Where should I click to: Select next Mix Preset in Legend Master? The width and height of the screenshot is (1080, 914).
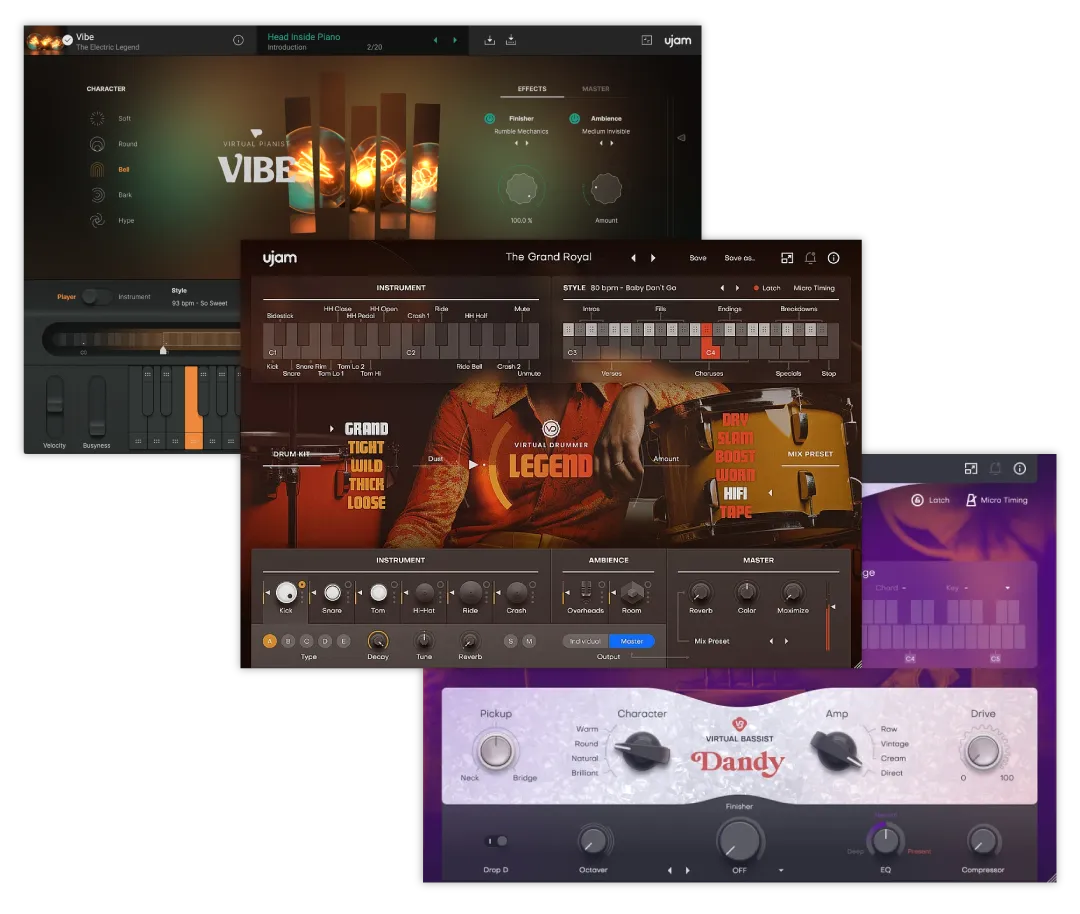787,641
